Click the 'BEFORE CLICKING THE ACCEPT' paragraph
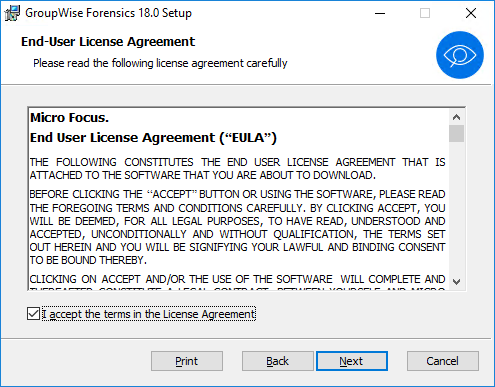The width and height of the screenshot is (495, 387). tap(237, 227)
